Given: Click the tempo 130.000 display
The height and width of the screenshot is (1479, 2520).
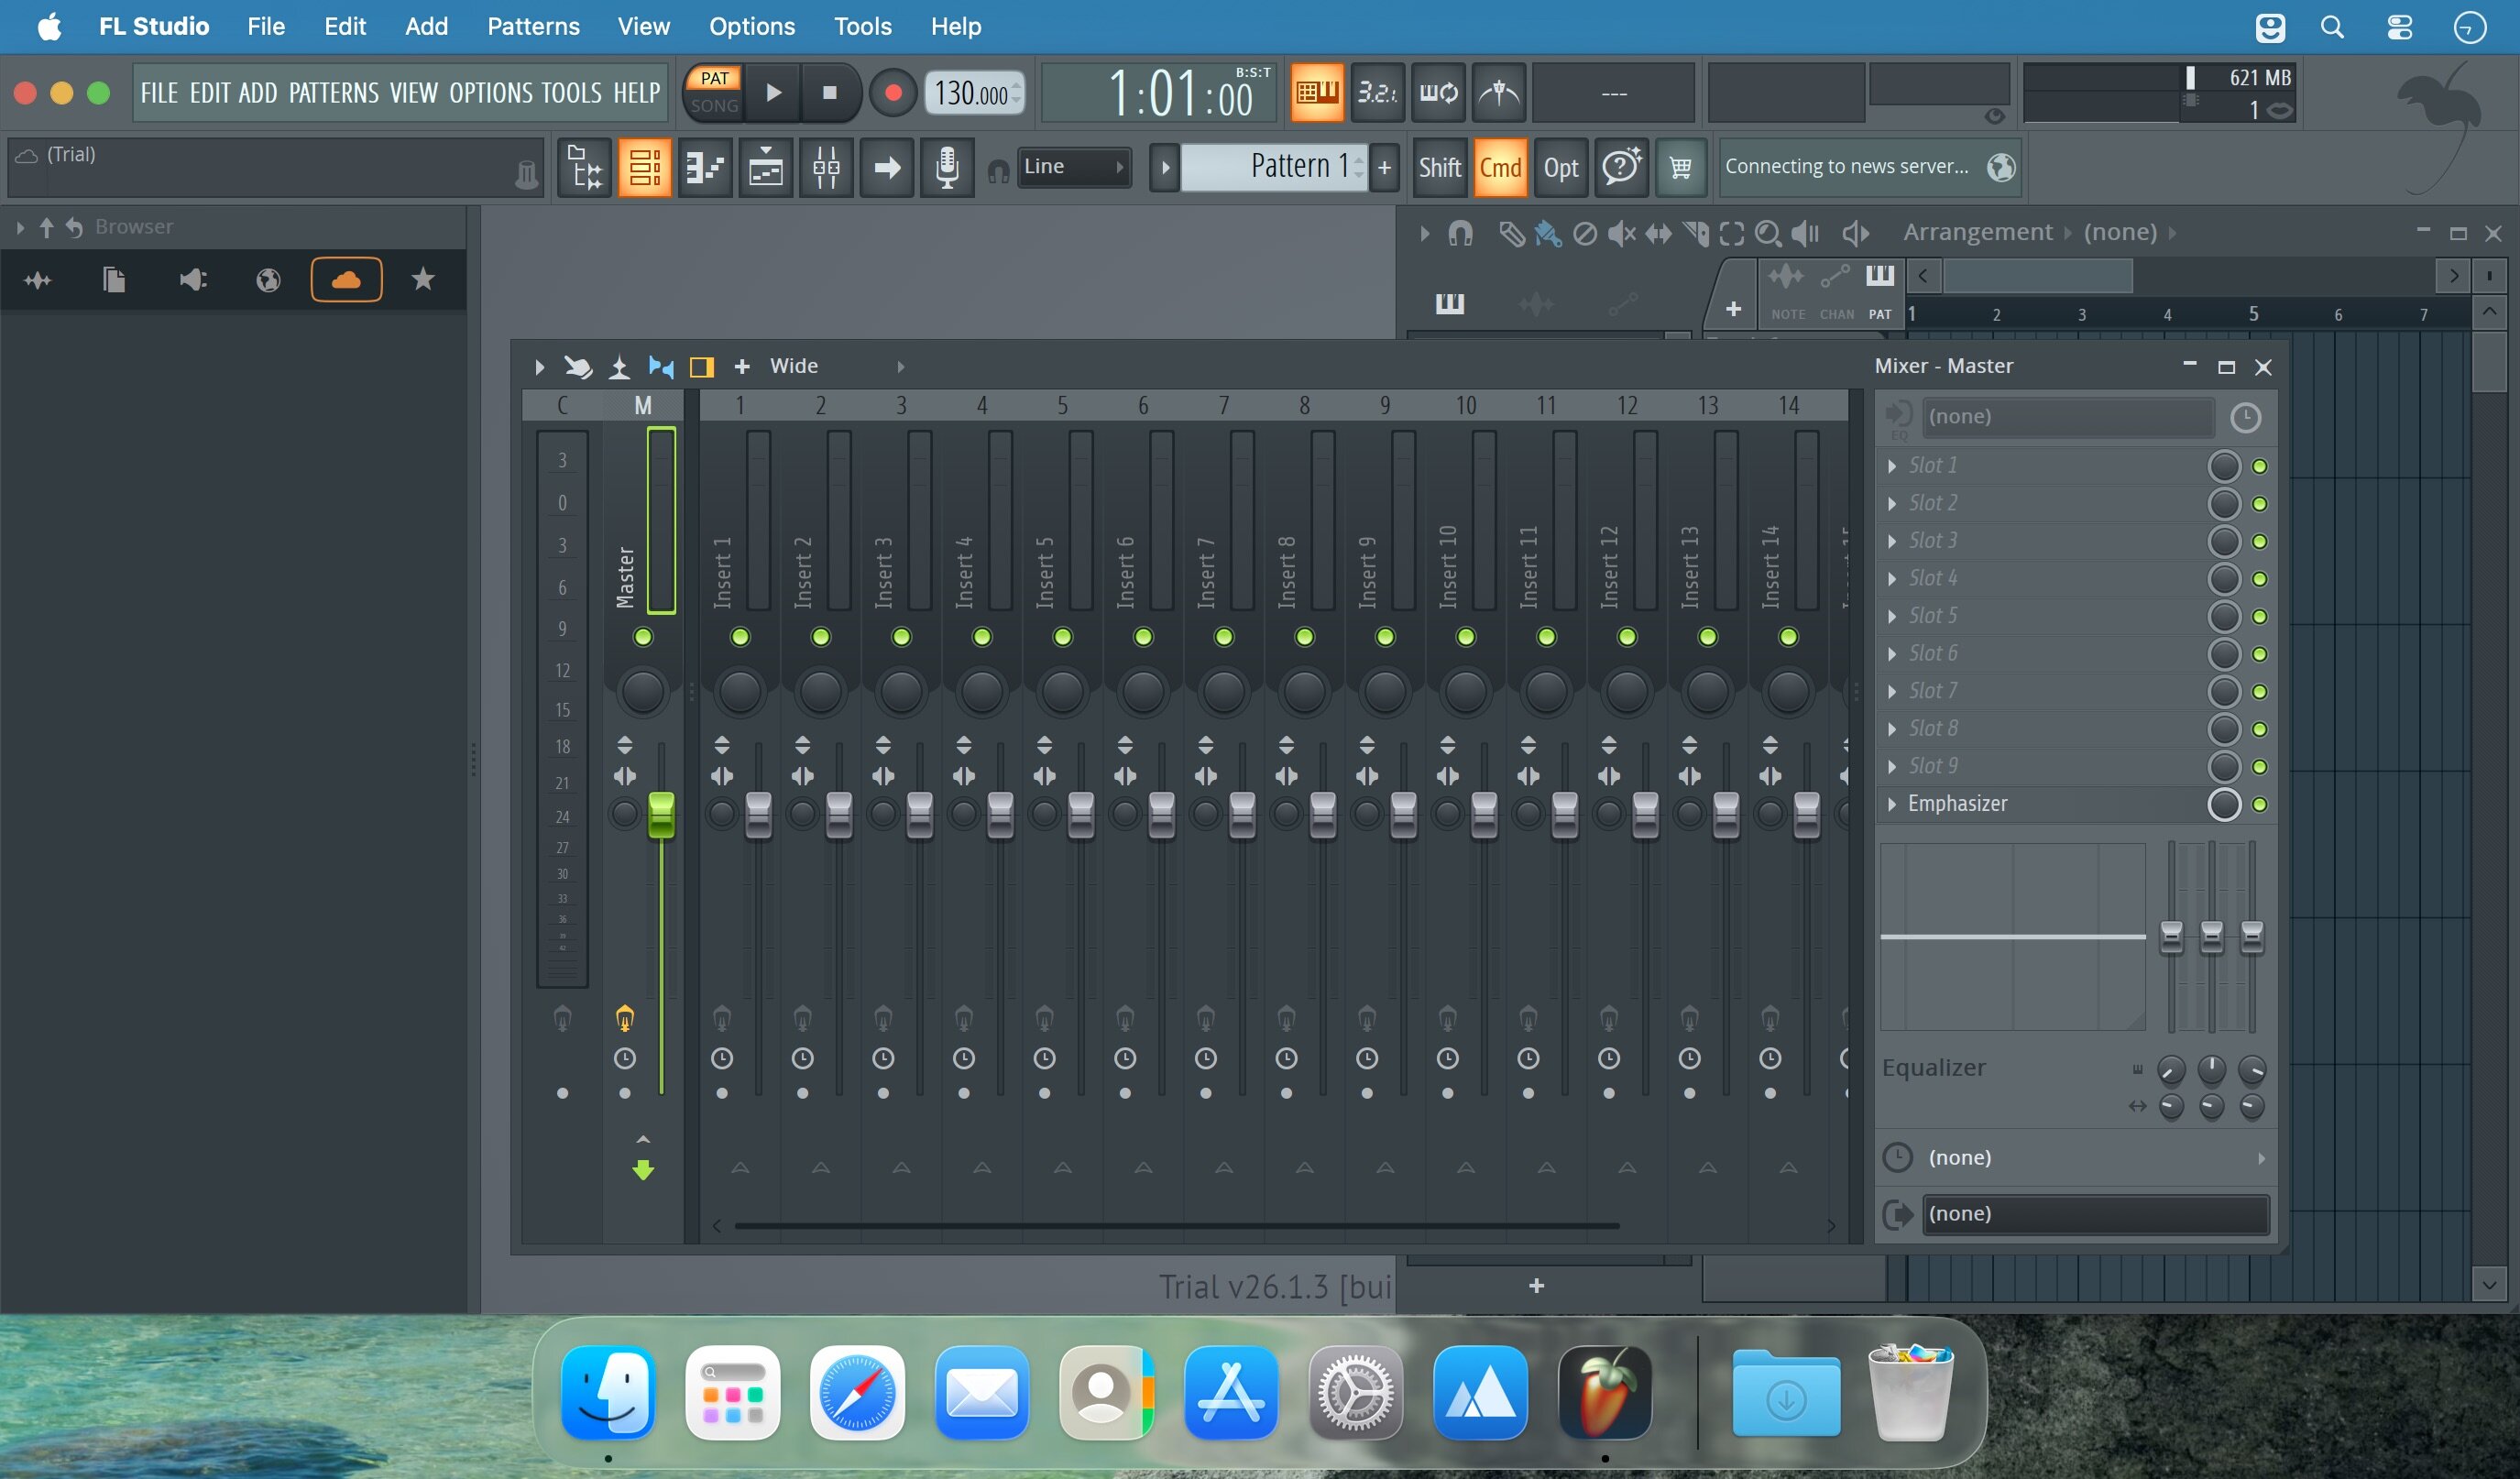Looking at the screenshot, I should click(x=973, y=93).
